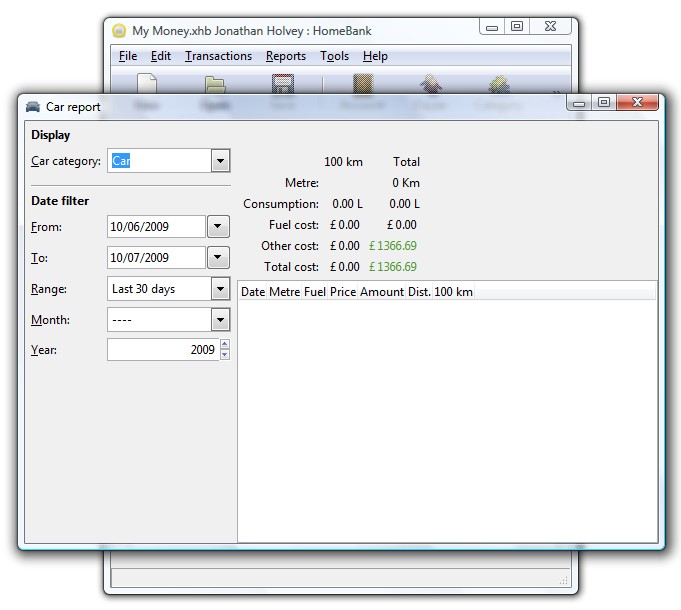
Task: Increase the Year using the up arrow
Action: (x=224, y=345)
